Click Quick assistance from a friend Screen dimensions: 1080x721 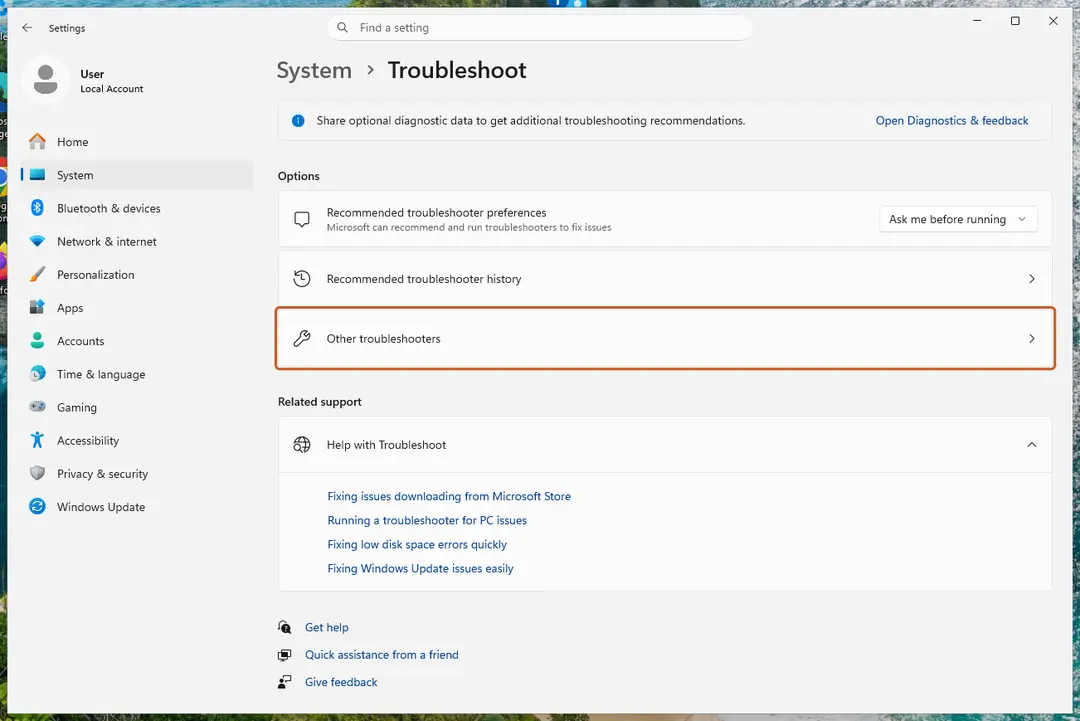pyautogui.click(x=382, y=655)
